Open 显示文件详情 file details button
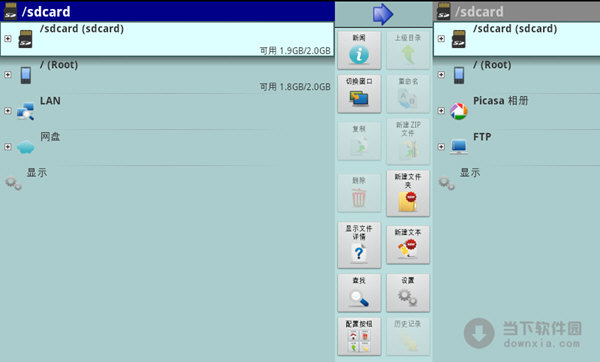Image resolution: width=600 pixels, height=362 pixels. pyautogui.click(x=359, y=245)
